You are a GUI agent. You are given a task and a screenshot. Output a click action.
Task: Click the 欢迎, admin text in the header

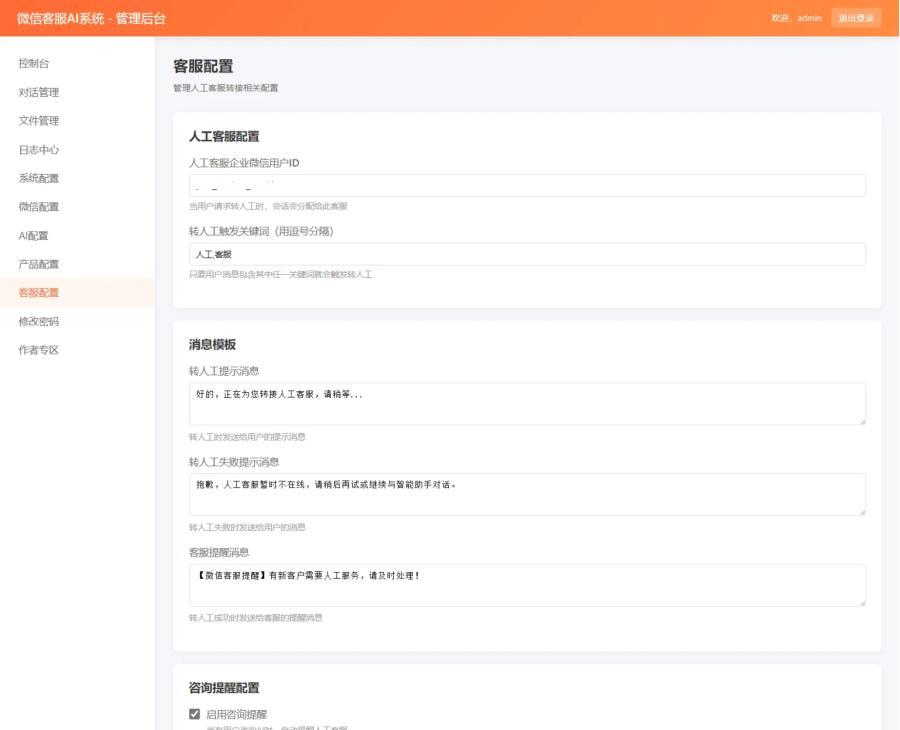pos(795,17)
